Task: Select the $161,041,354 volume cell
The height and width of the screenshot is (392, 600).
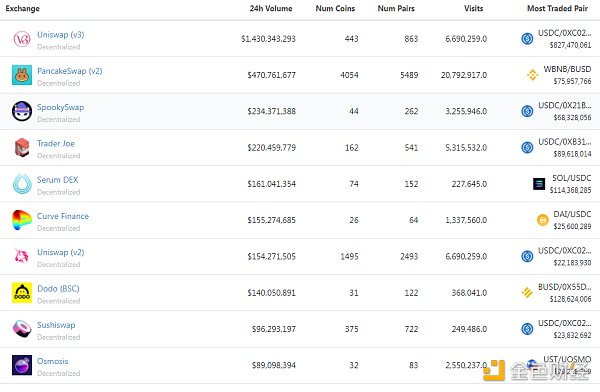Action: point(271,184)
